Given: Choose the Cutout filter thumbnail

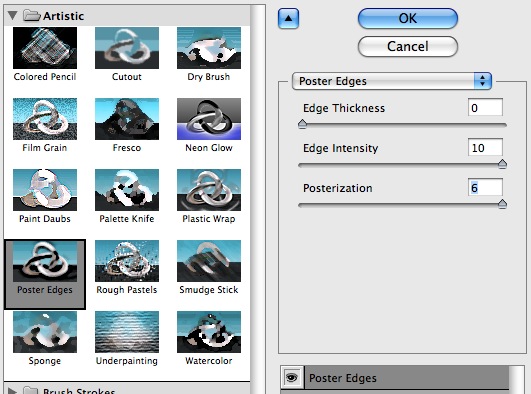Looking at the screenshot, I should coord(127,48).
